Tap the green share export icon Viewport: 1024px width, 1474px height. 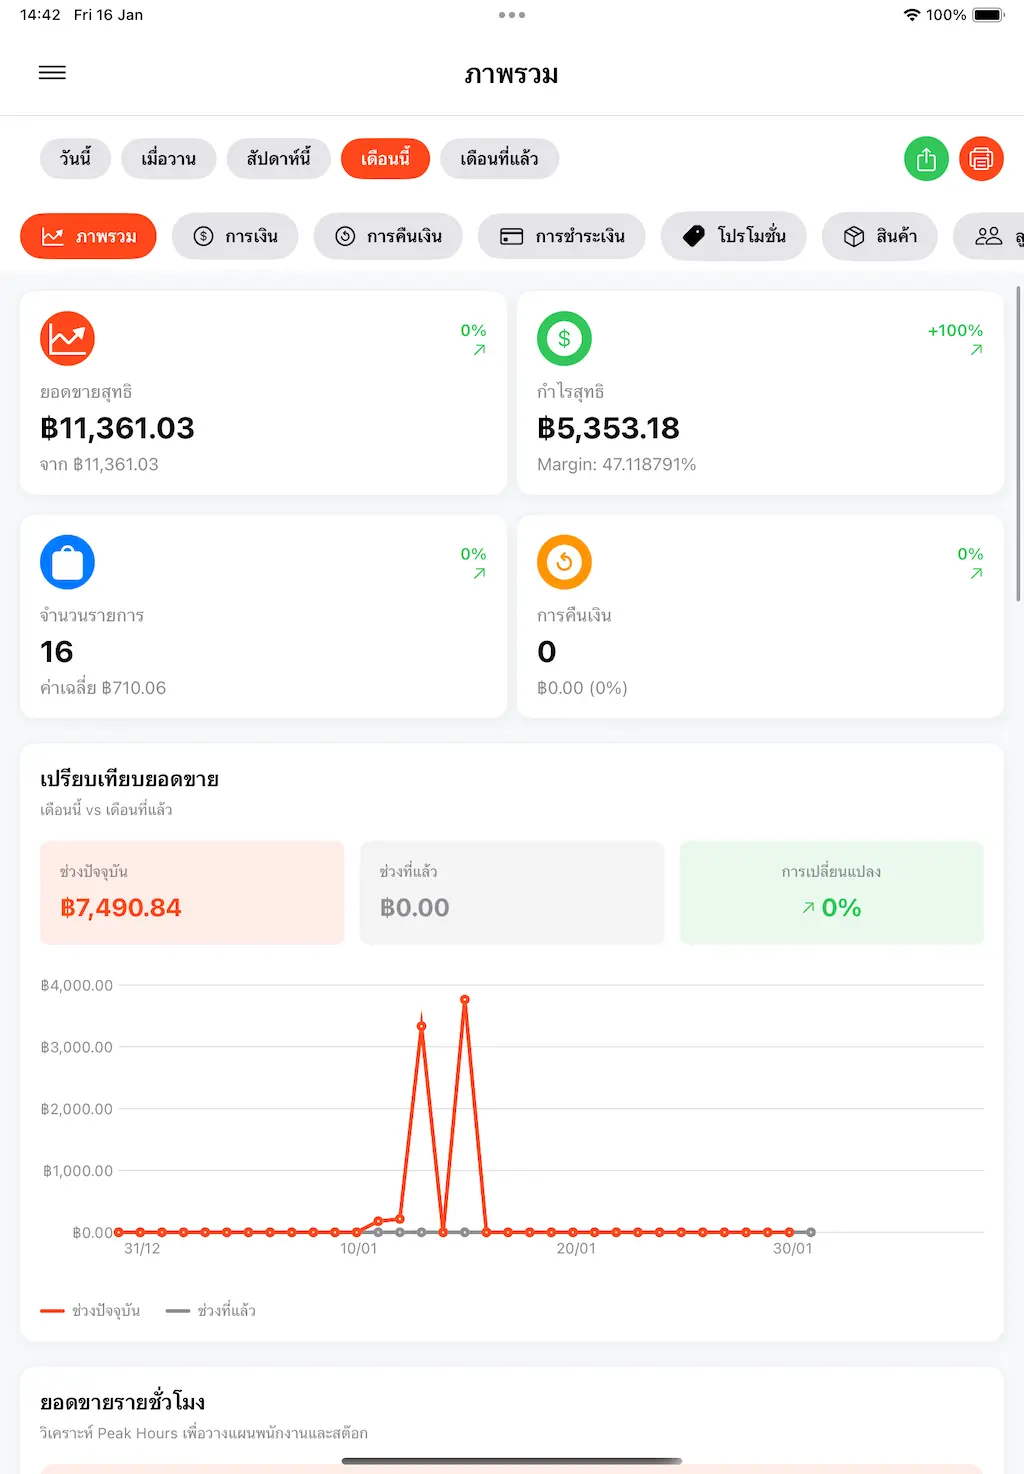[926, 159]
